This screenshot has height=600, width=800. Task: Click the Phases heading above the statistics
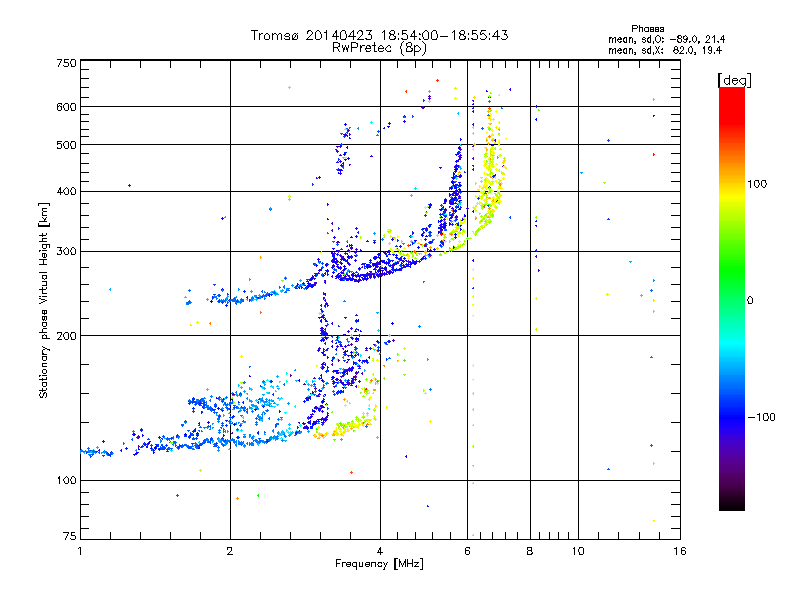pos(647,29)
